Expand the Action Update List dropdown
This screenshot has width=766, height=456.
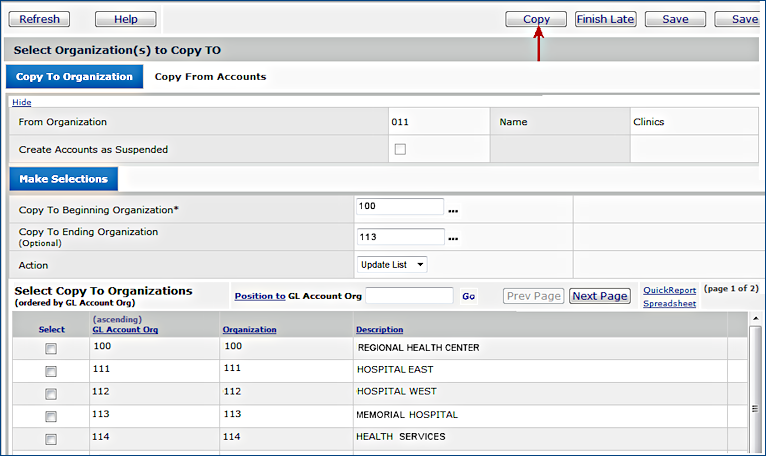[x=392, y=264]
